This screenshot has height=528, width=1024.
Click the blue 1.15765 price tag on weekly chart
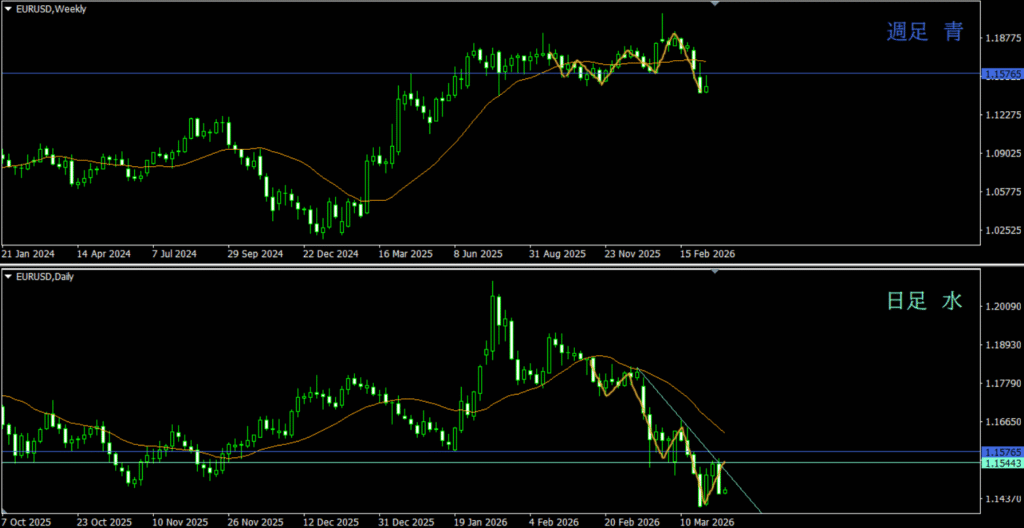pyautogui.click(x=1001, y=74)
